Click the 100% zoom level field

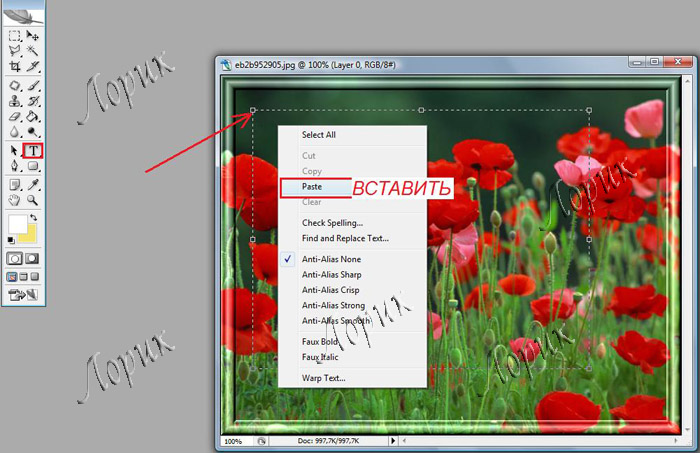[233, 440]
